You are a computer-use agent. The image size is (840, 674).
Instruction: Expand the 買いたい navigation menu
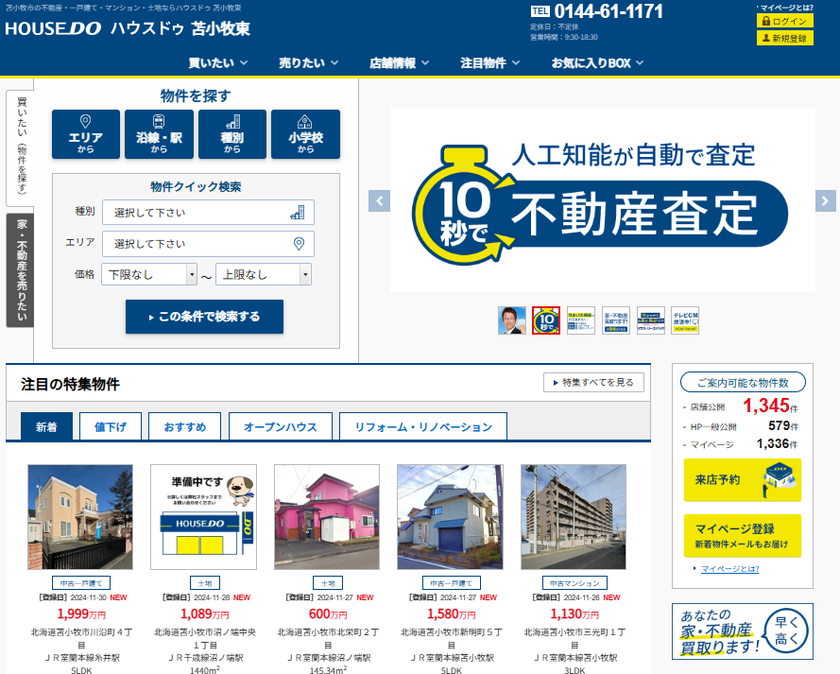coord(217,63)
